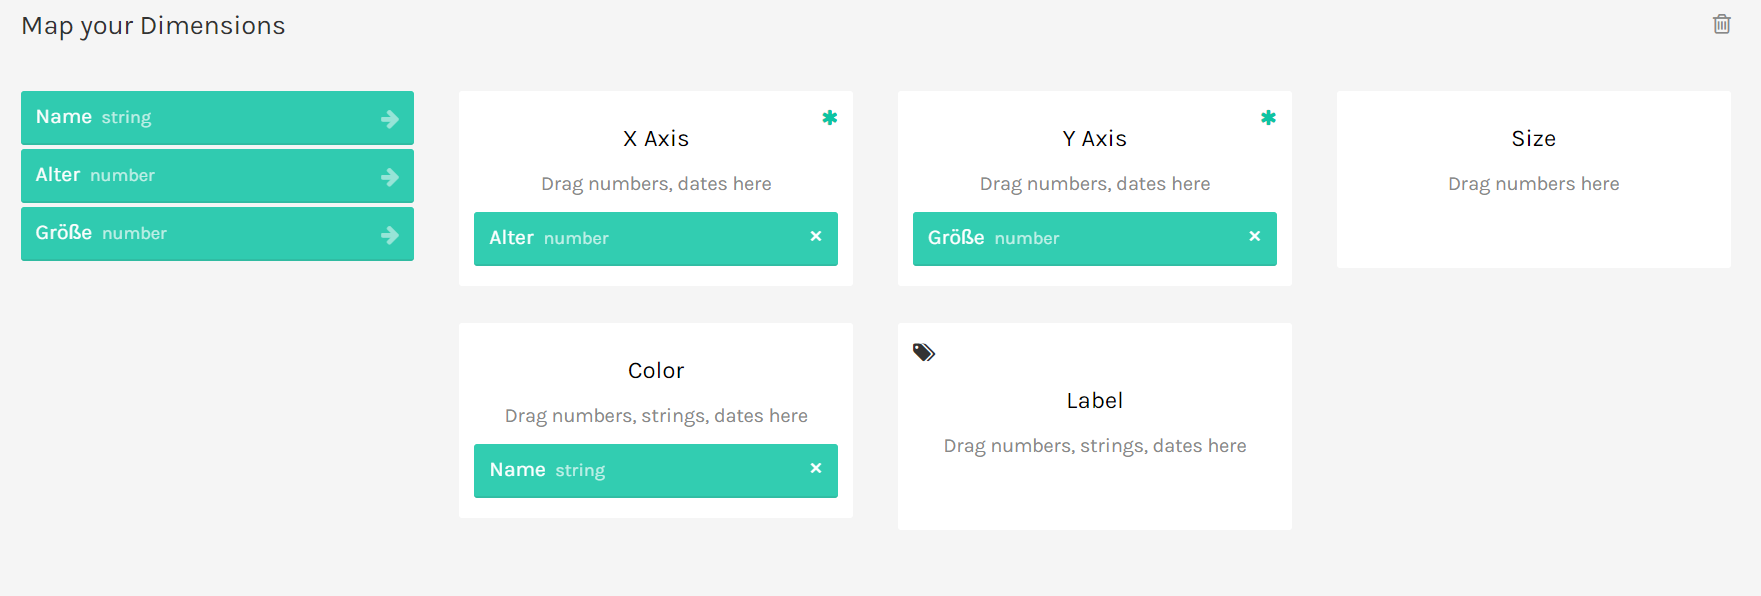Remove Größe from the Y Axis

(1254, 236)
